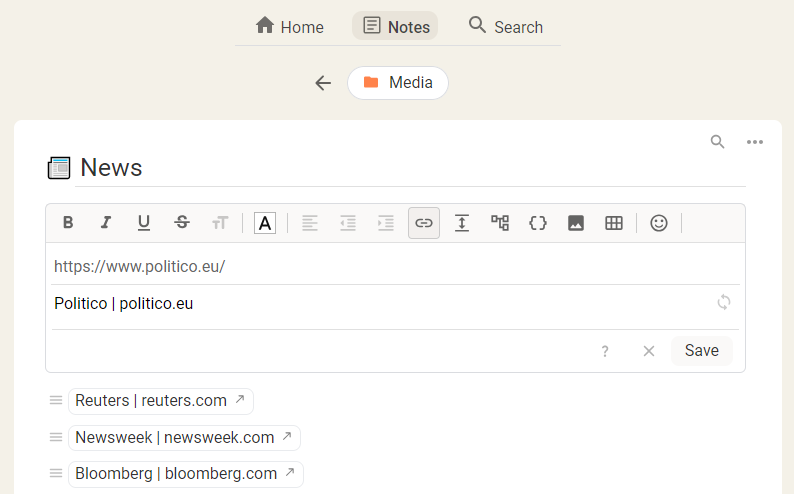Viewport: 794px width, 494px height.
Task: Search within the News note
Action: [717, 142]
